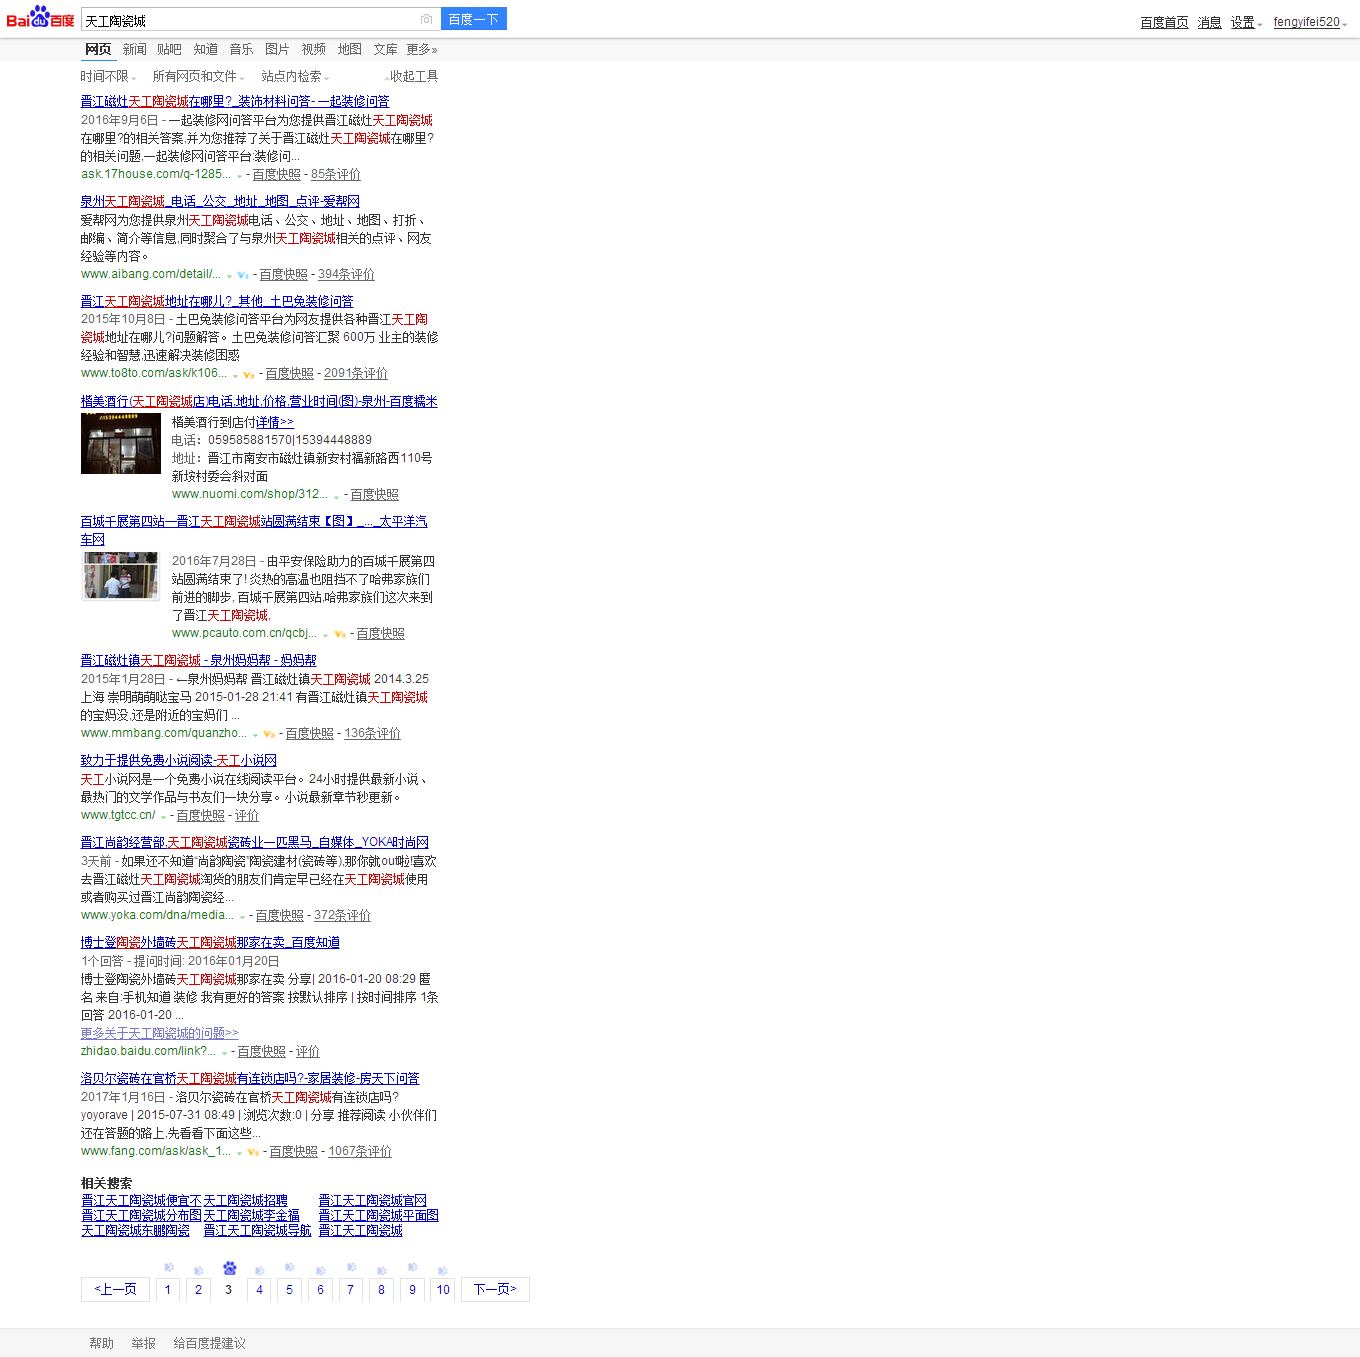Jump to results page 5
1360x1357 pixels.
click(x=289, y=1289)
